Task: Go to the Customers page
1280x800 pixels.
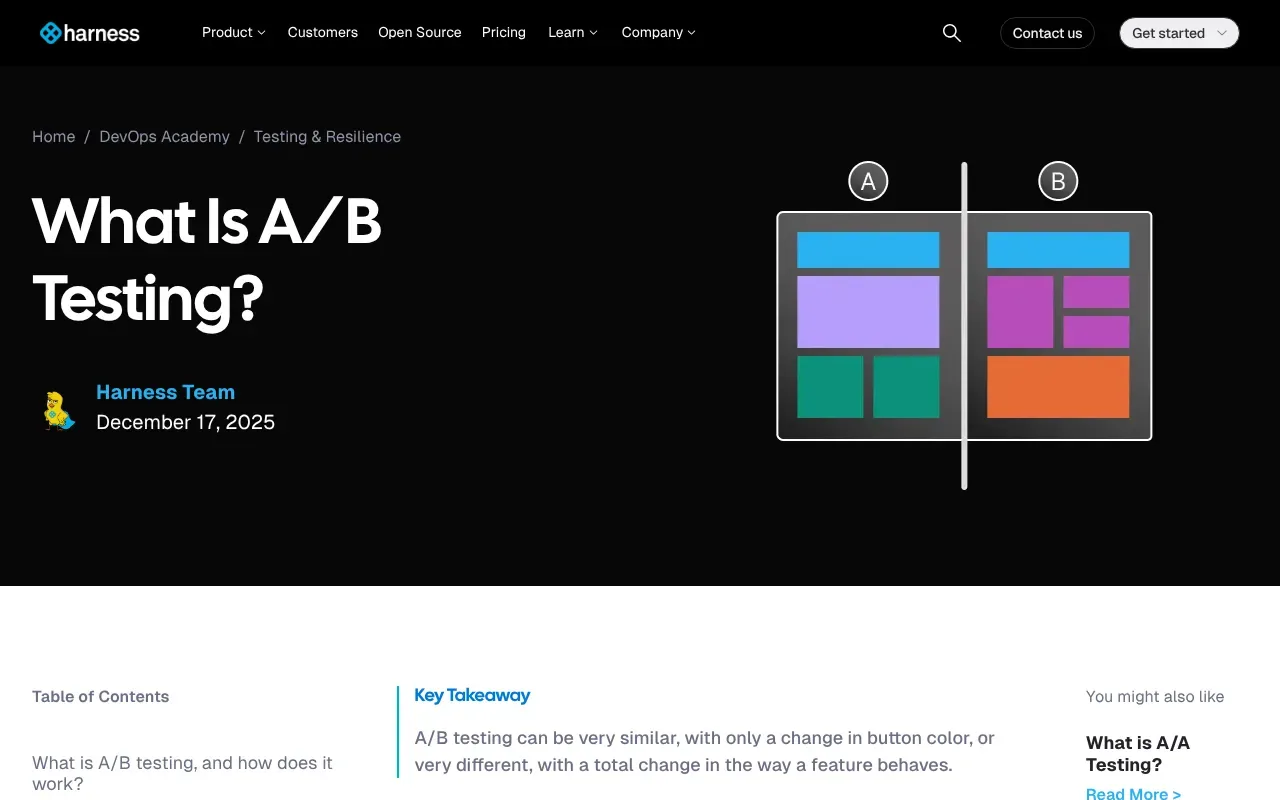Action: pyautogui.click(x=322, y=32)
